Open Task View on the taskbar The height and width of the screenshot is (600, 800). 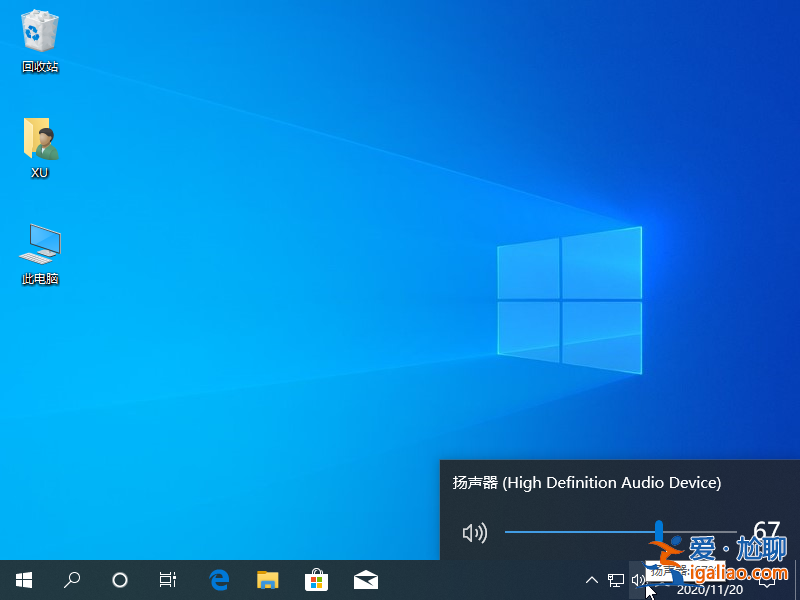tap(168, 579)
